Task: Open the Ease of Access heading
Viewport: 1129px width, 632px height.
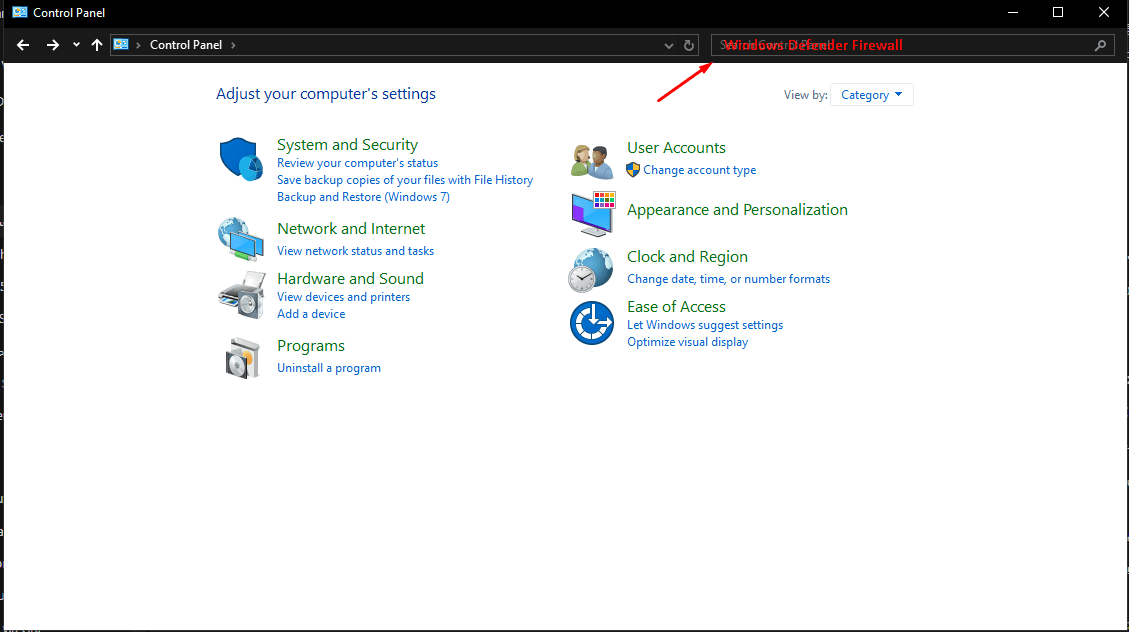Action: pos(676,307)
